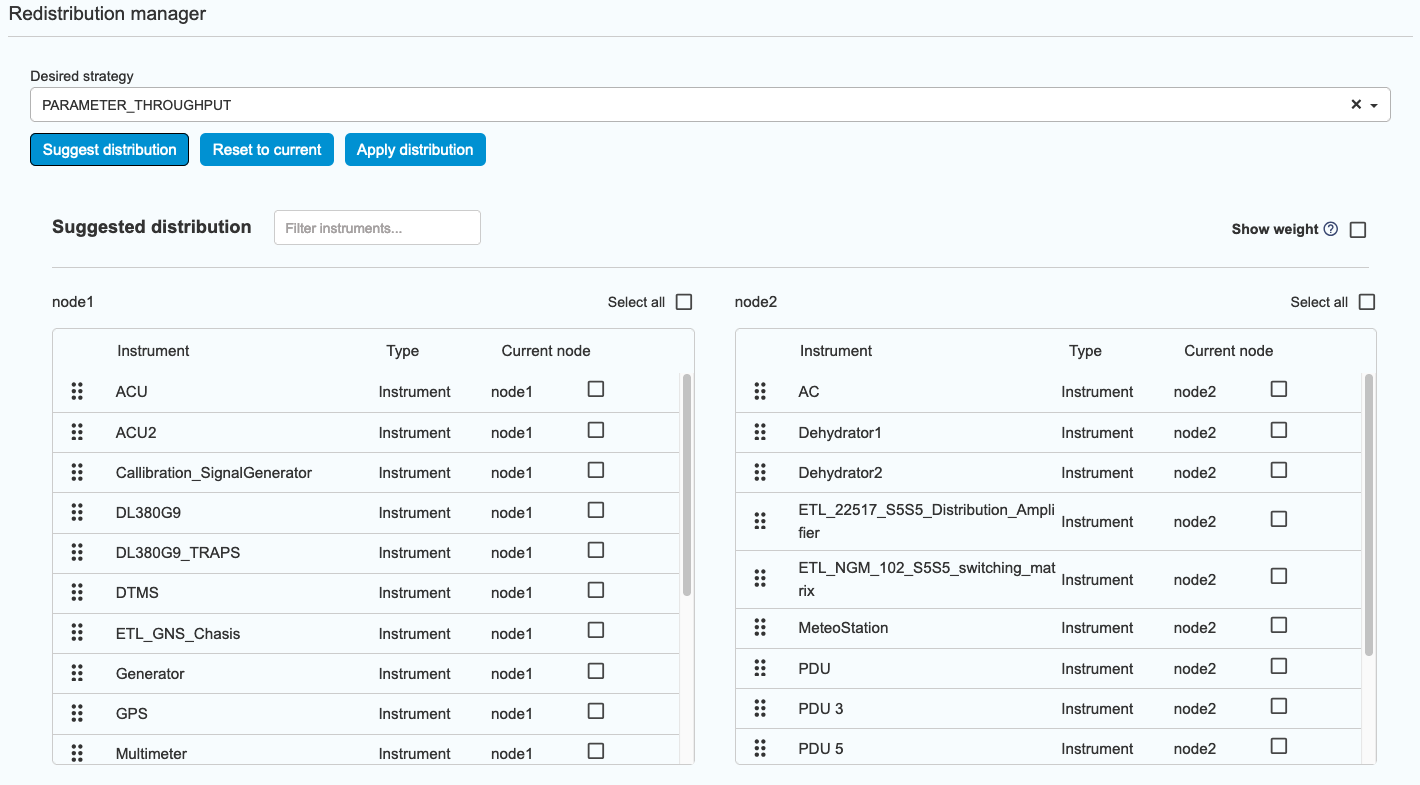Viewport: 1420px width, 785px height.
Task: Focus the Filter instruments search field
Action: click(377, 228)
